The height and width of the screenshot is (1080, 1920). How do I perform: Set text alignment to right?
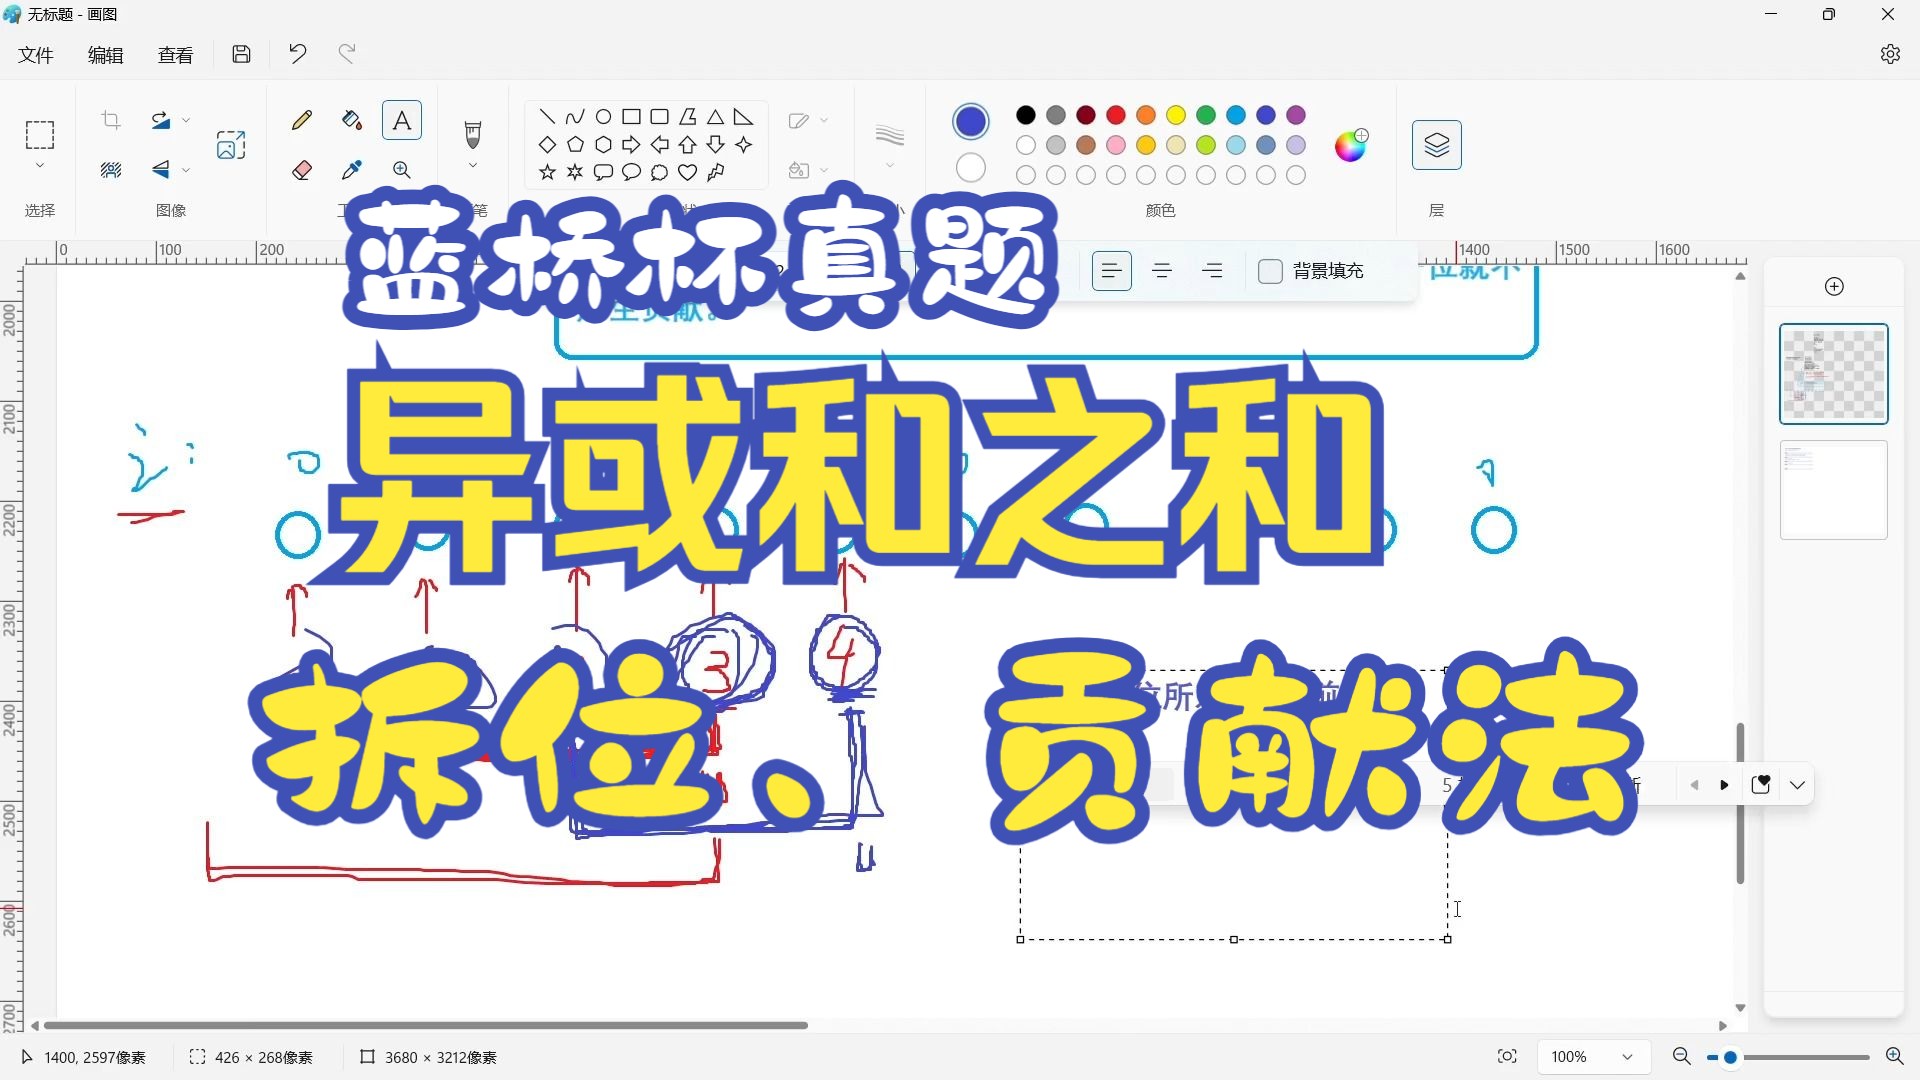click(1212, 271)
